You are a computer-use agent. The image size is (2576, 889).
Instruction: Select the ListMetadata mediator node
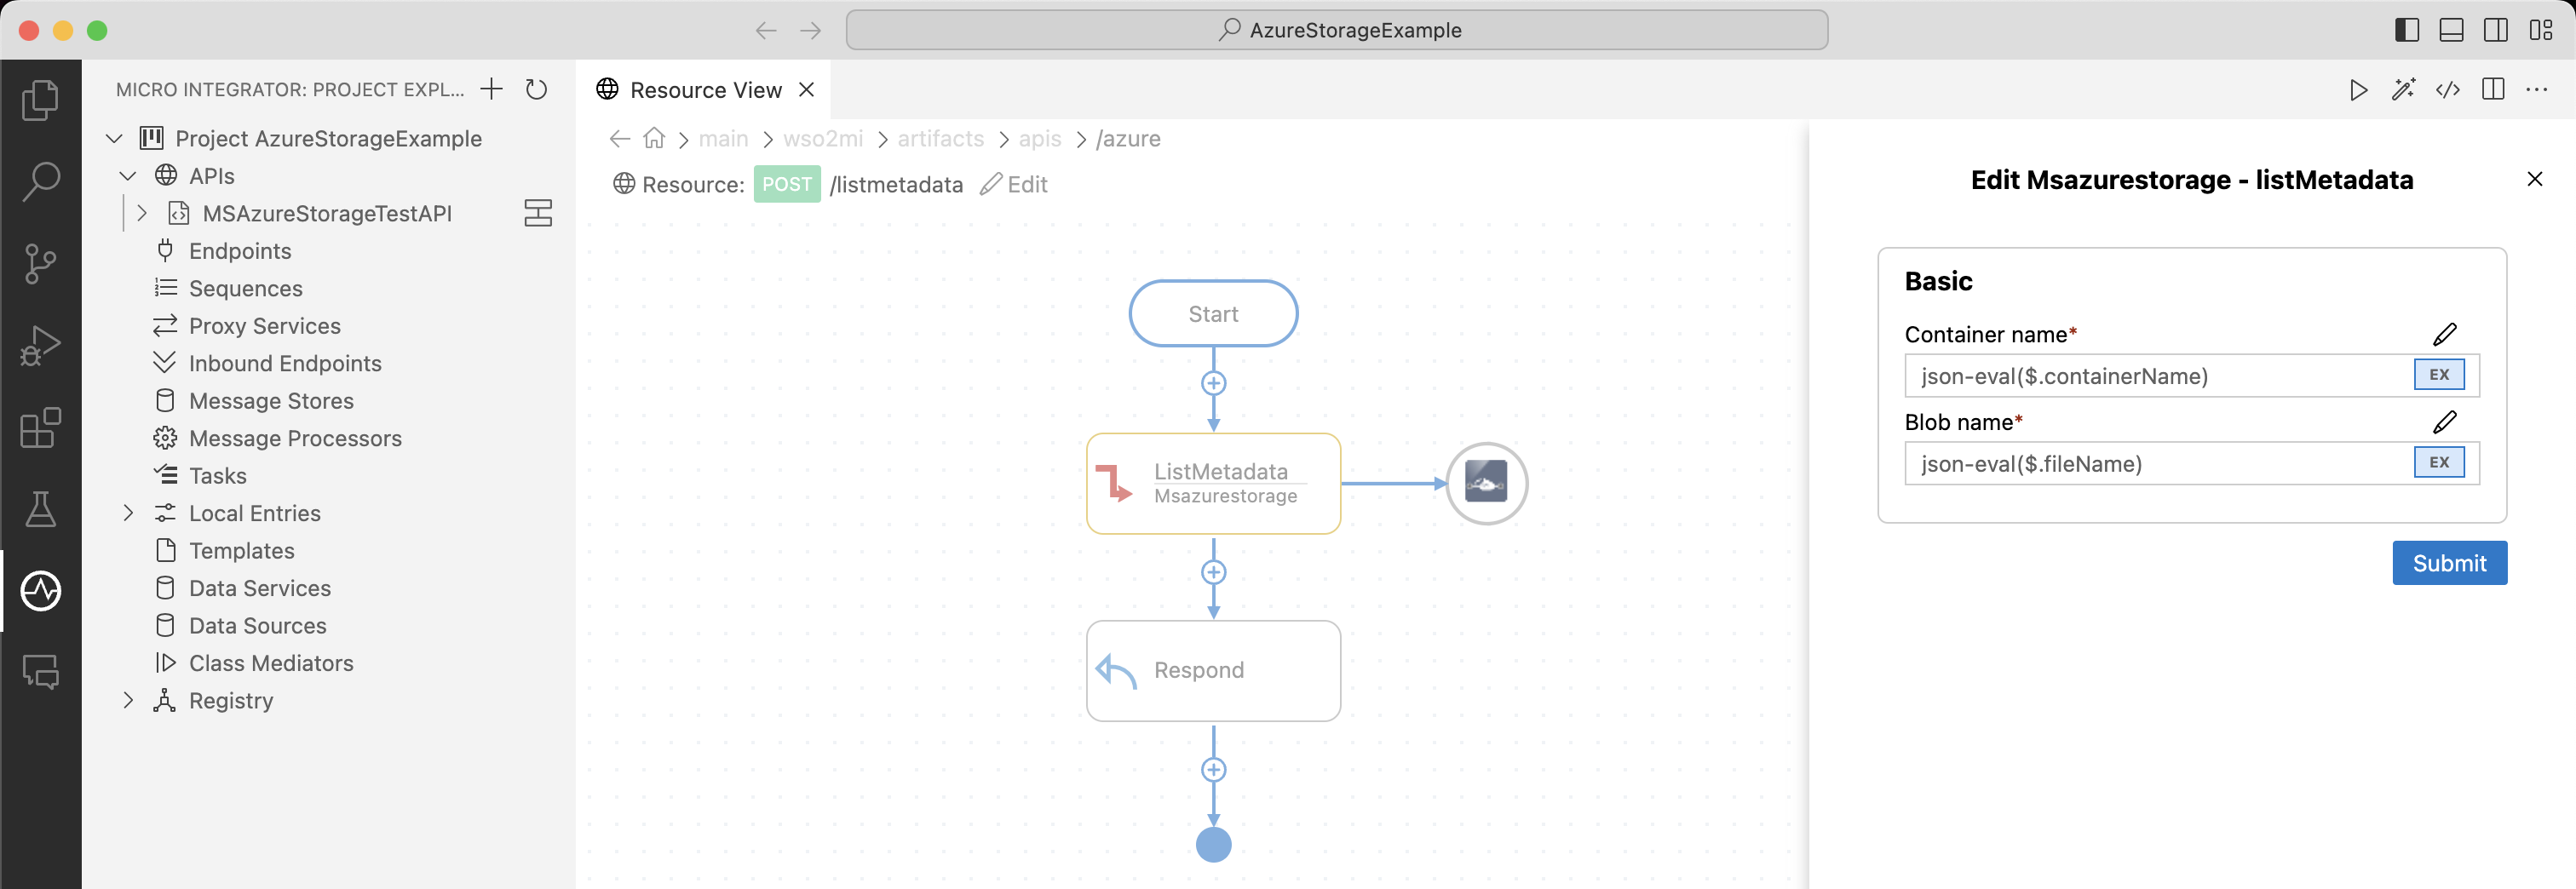(x=1213, y=483)
